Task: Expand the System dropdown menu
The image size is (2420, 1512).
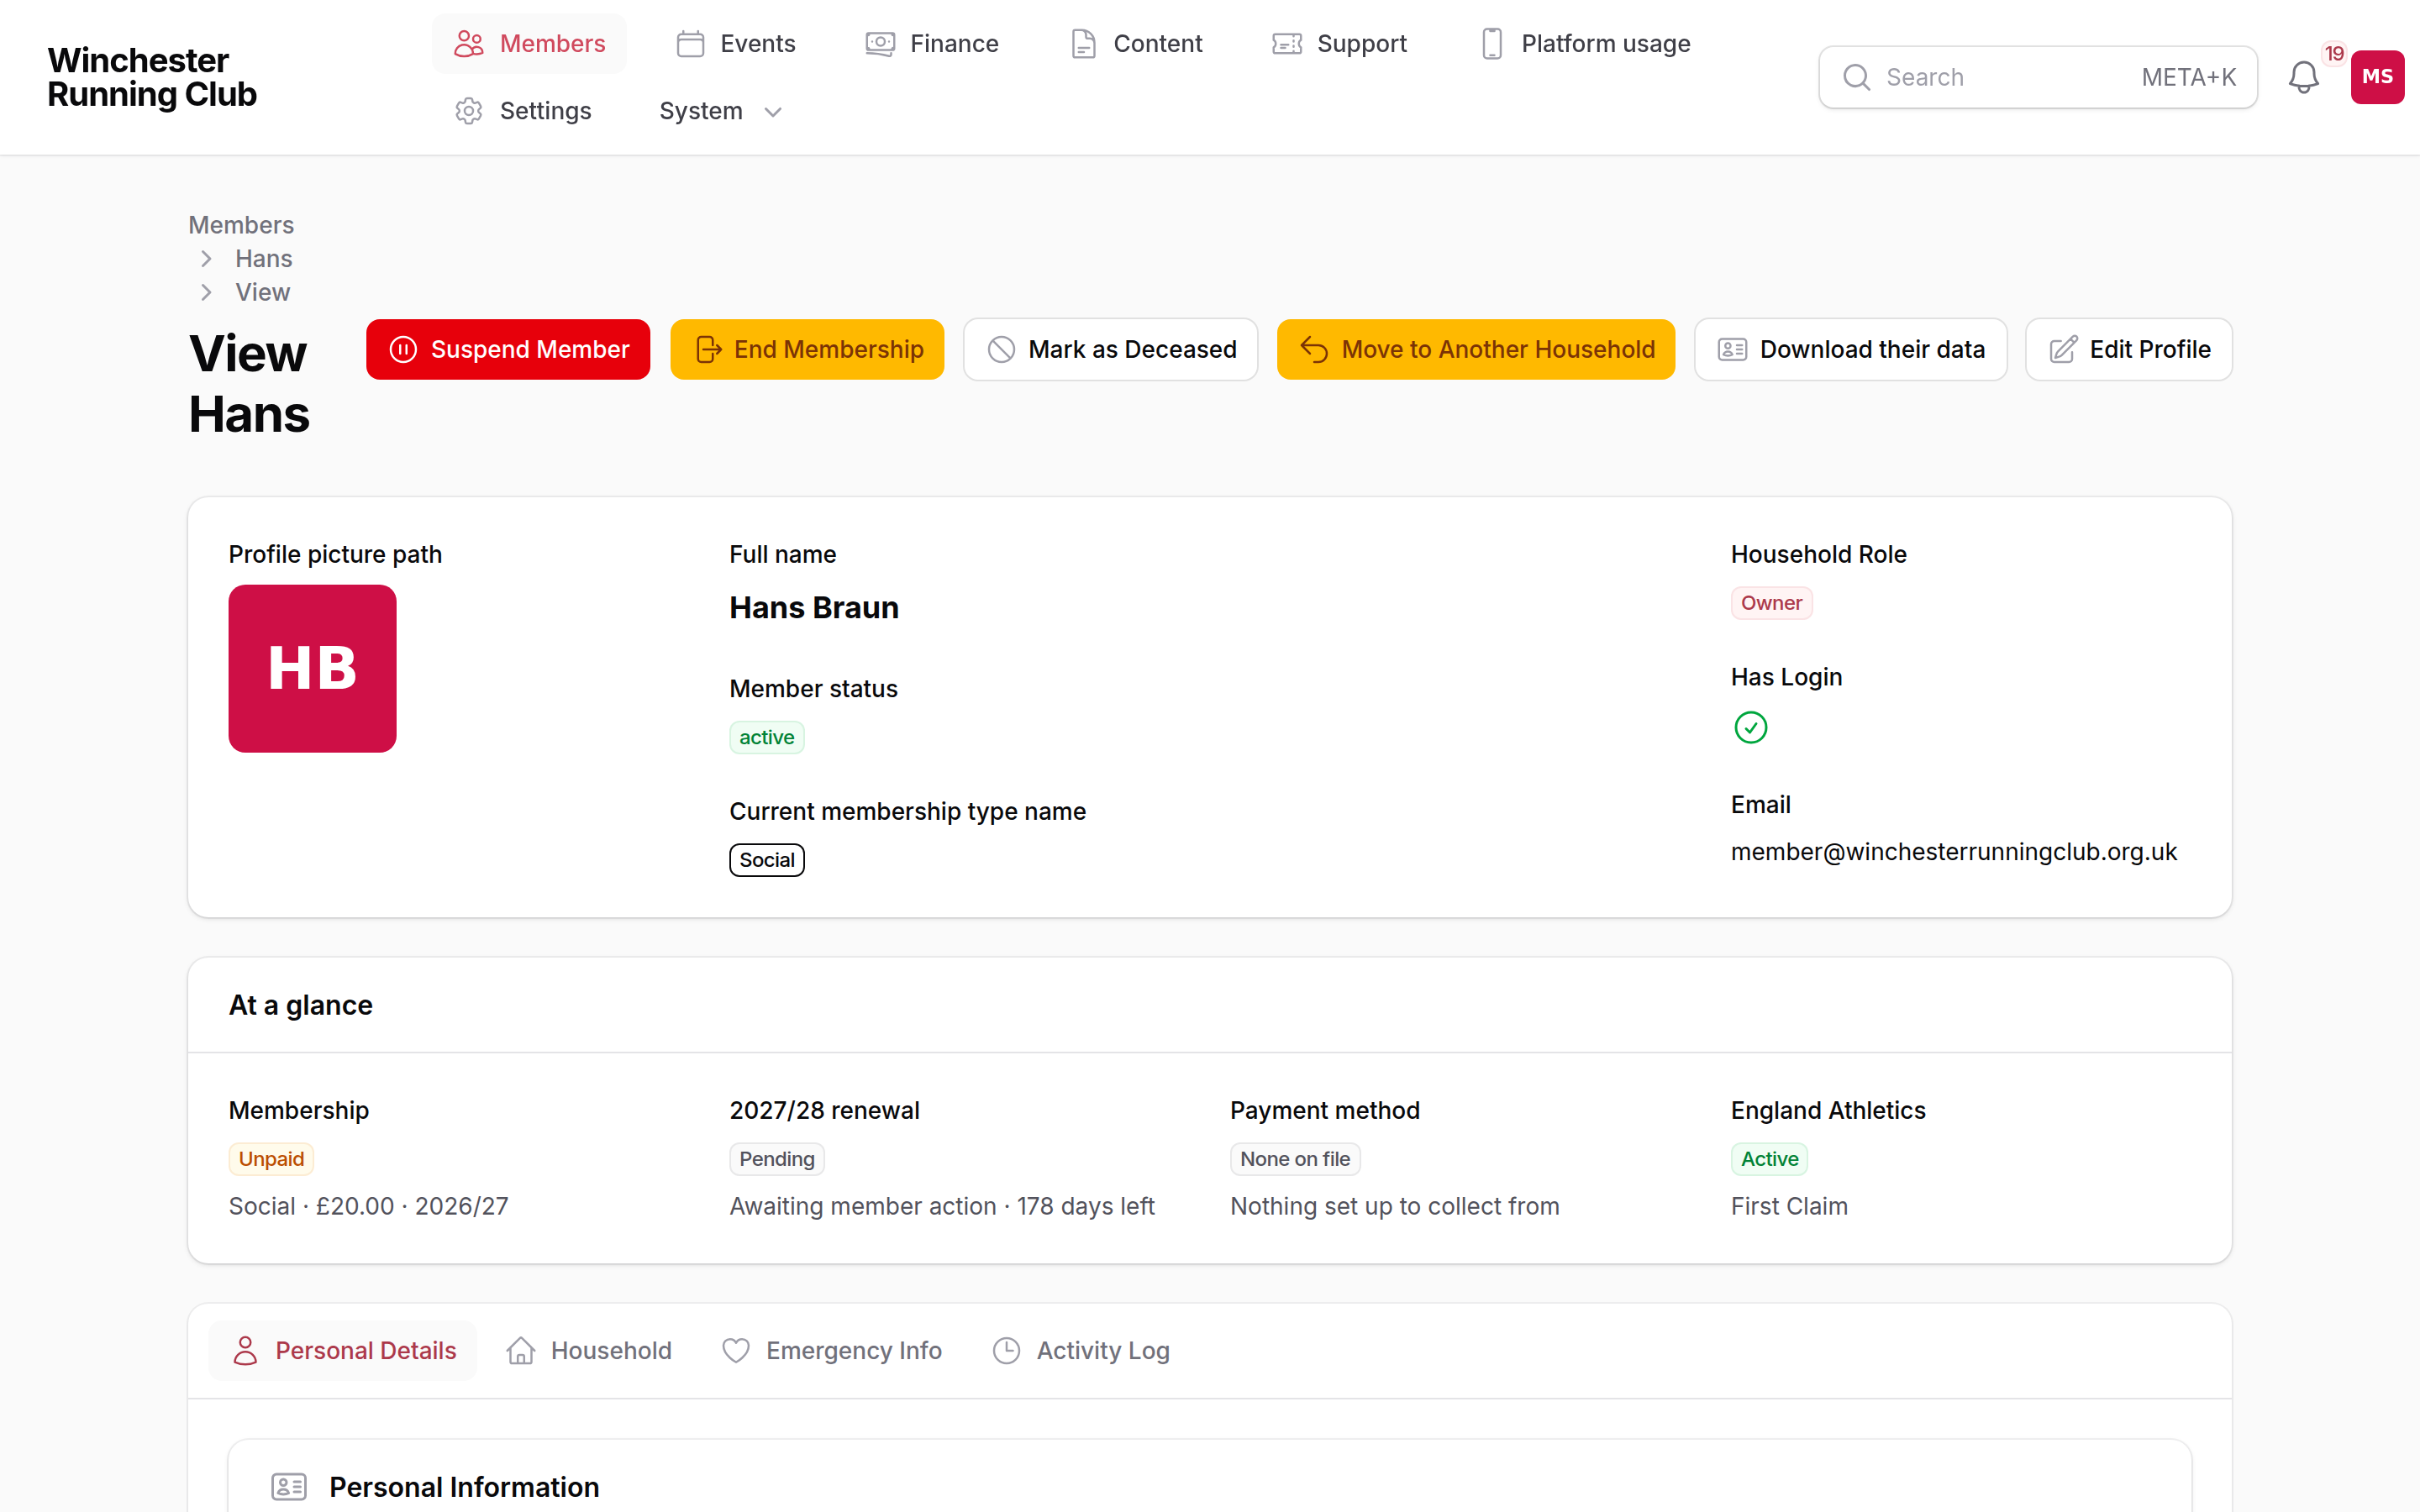Action: (x=720, y=111)
